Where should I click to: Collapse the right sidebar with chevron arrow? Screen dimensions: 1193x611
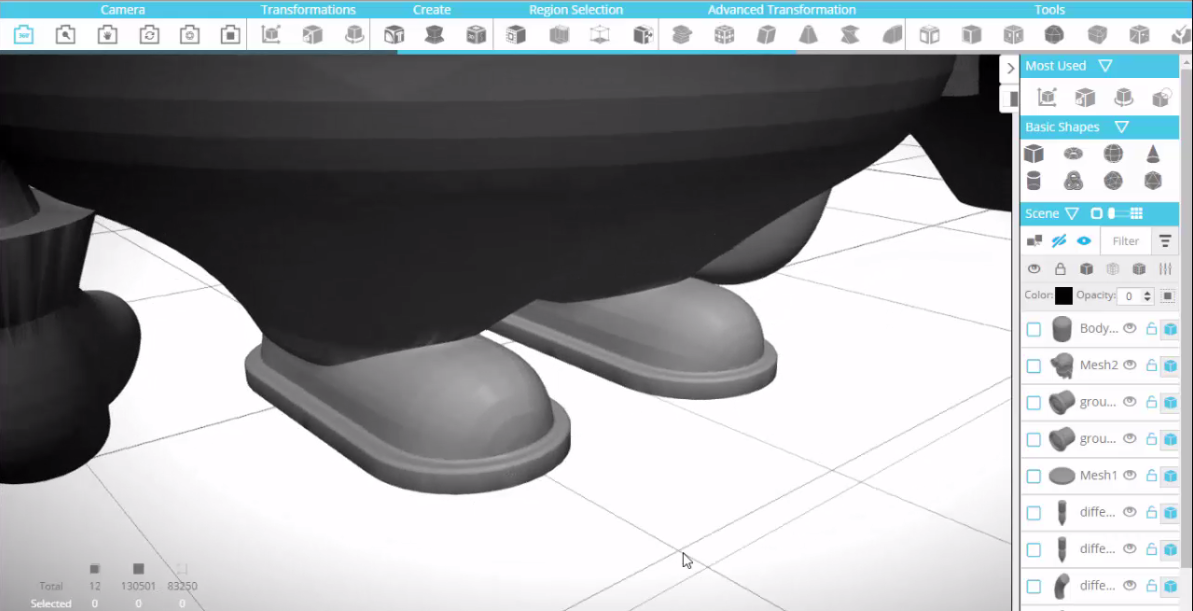point(1010,68)
